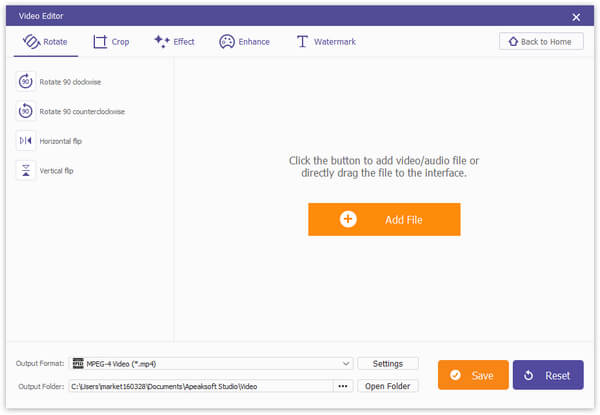Select the Watermark tab
This screenshot has width=600, height=415.
[326, 42]
